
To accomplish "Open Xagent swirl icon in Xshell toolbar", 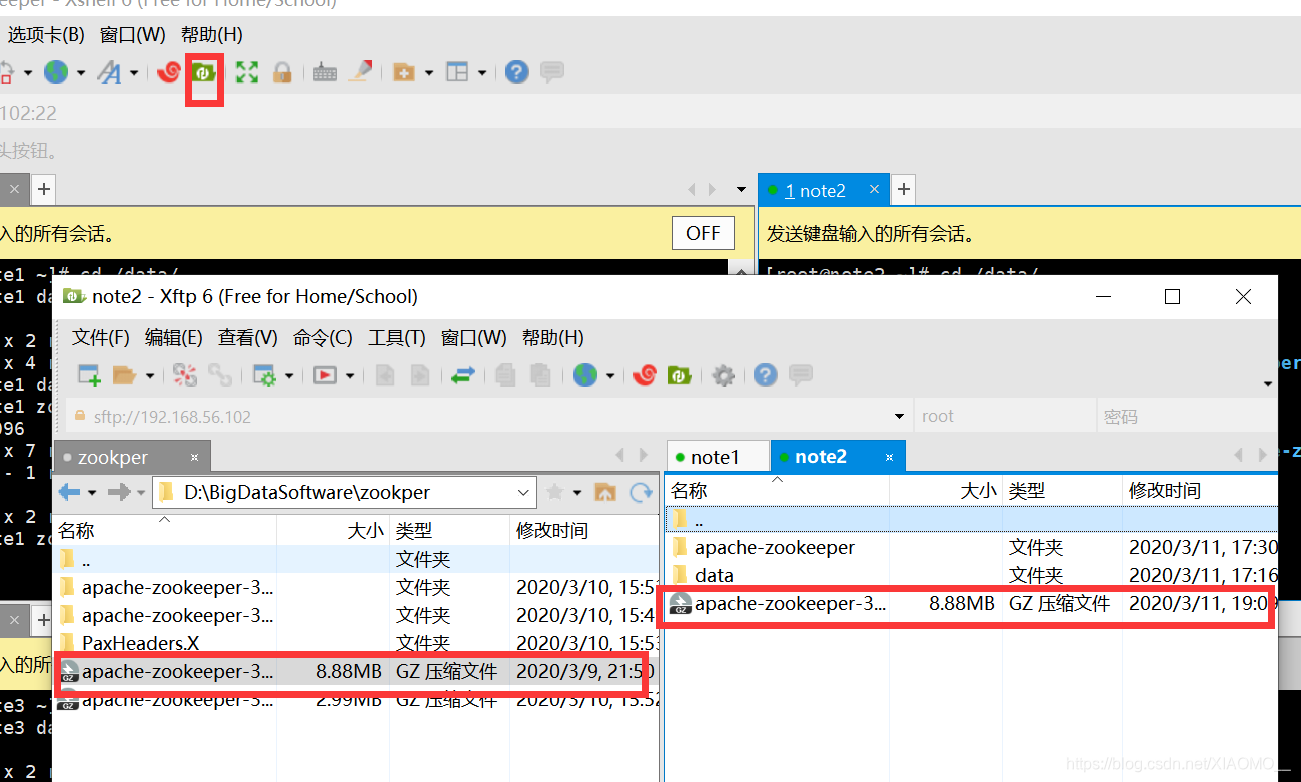I will [x=169, y=72].
